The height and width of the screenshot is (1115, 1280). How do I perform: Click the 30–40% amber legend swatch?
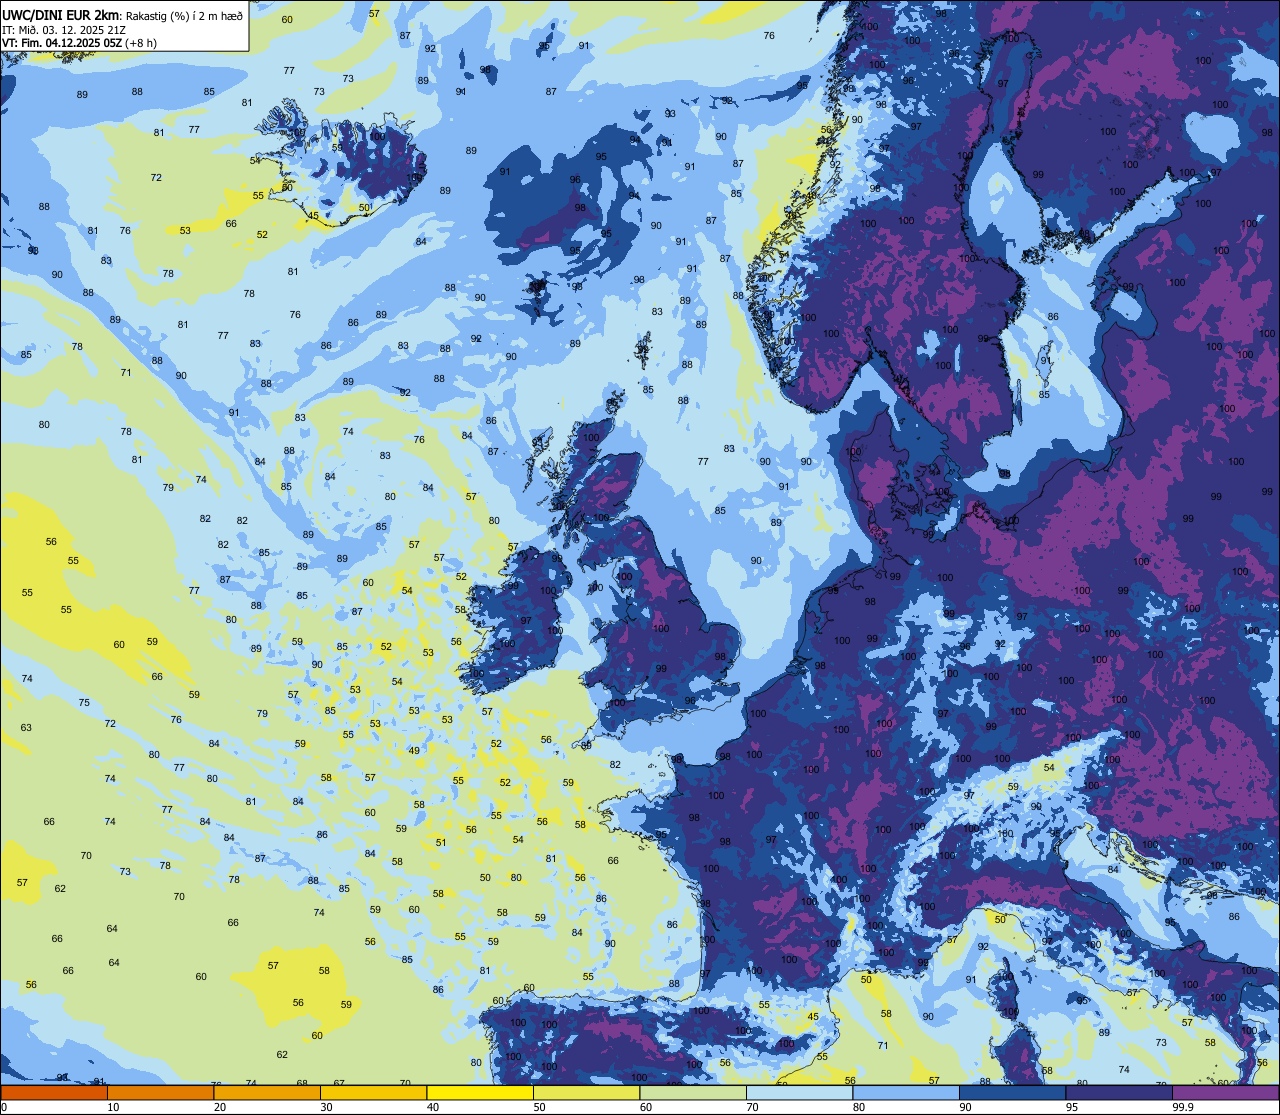(373, 1092)
